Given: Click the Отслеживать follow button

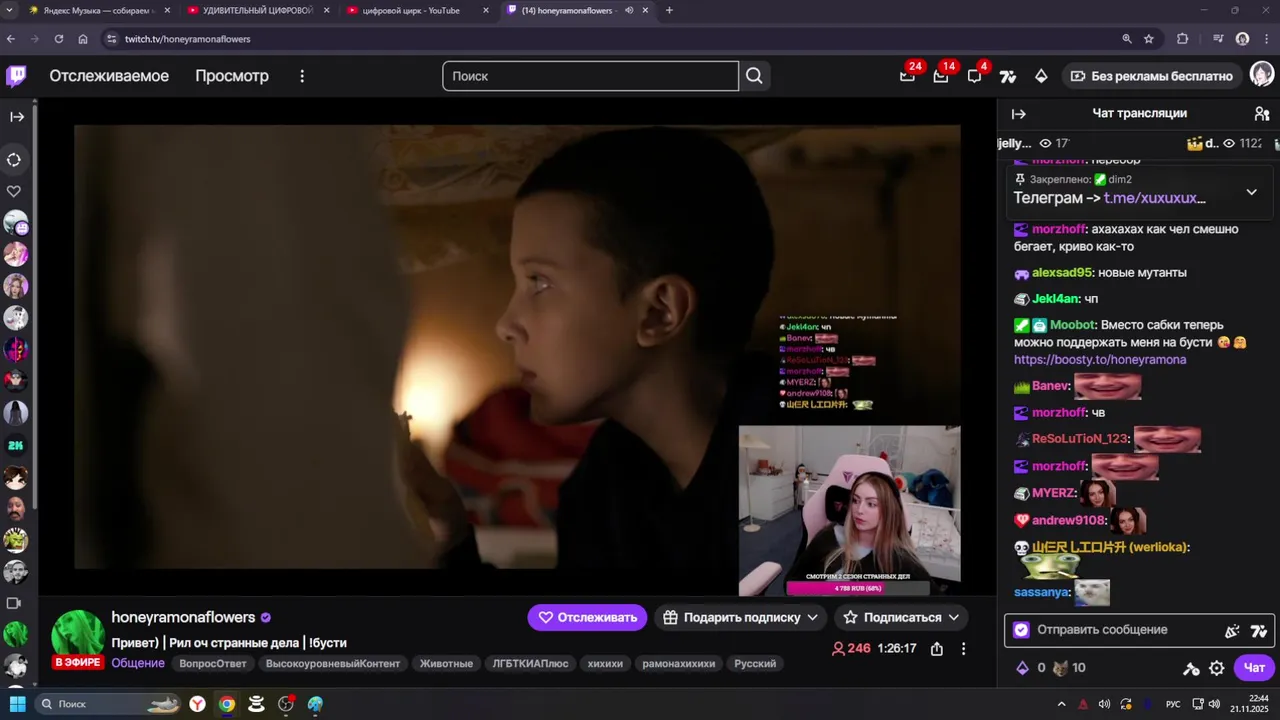Looking at the screenshot, I should click(x=587, y=618).
